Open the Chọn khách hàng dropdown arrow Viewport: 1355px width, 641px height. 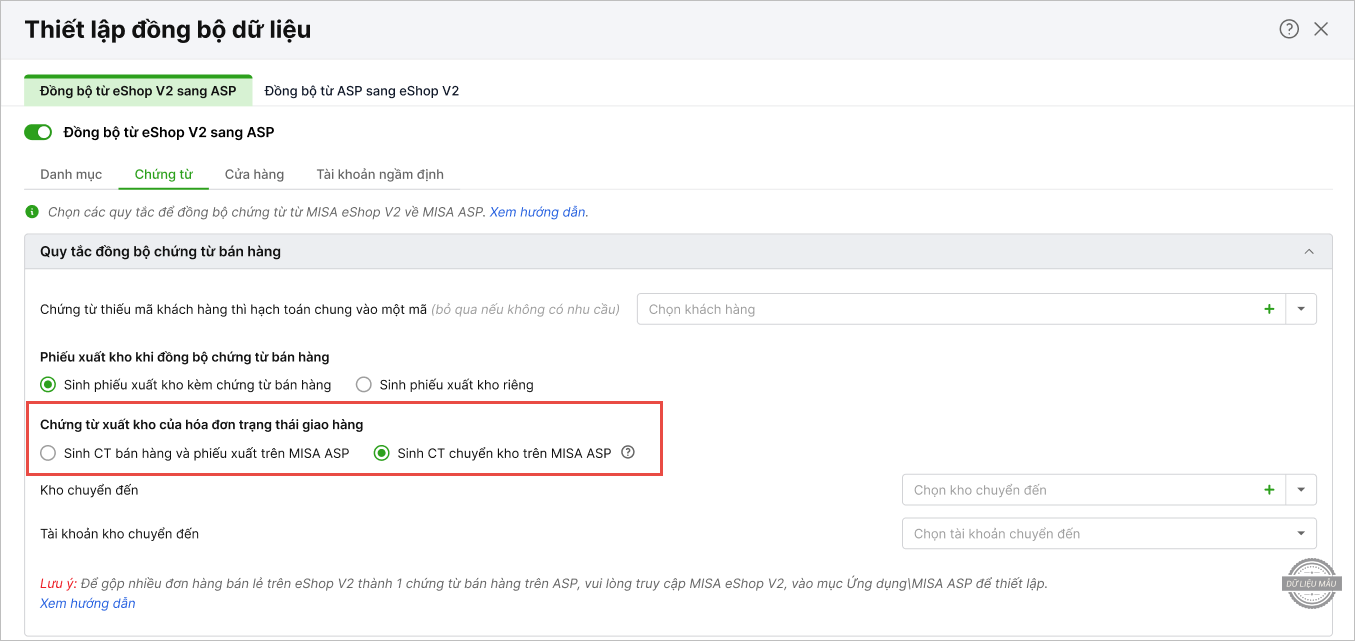pos(1301,309)
